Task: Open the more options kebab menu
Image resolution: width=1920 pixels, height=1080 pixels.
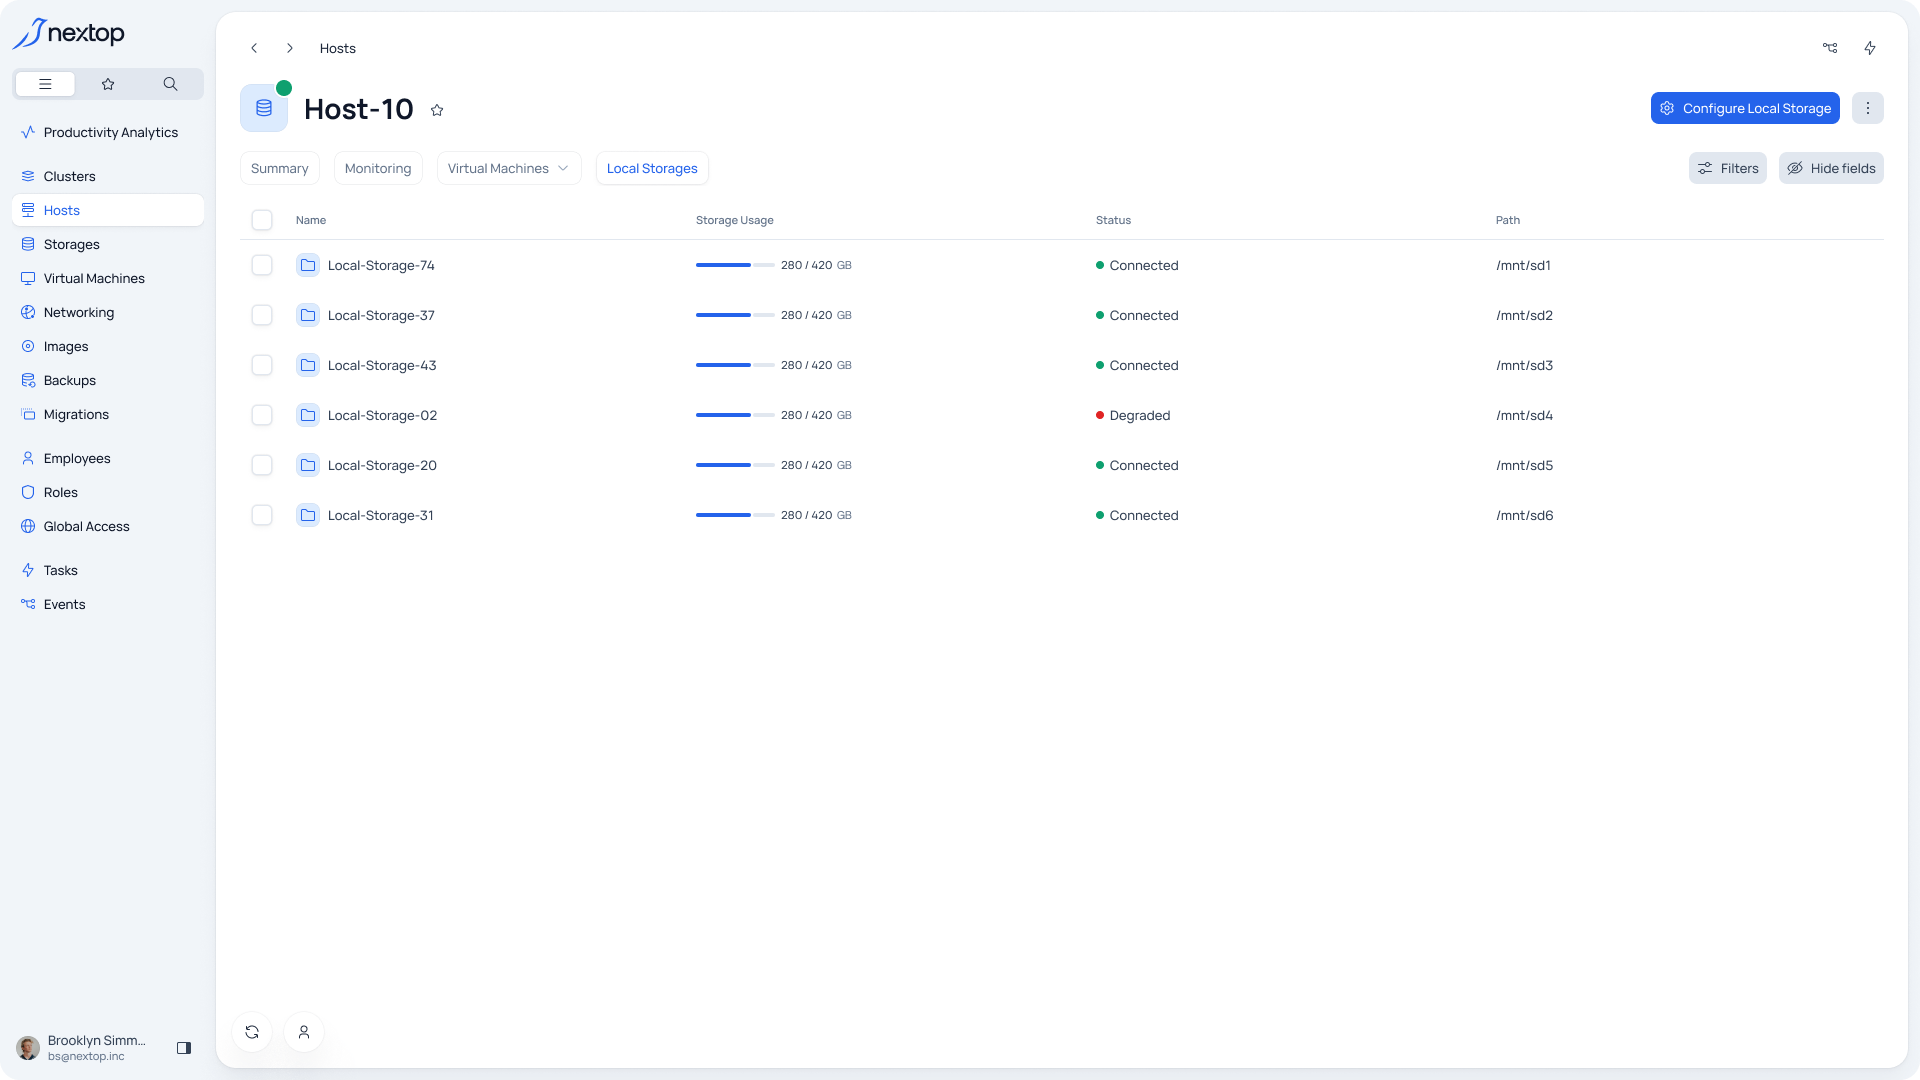Action: [x=1868, y=108]
